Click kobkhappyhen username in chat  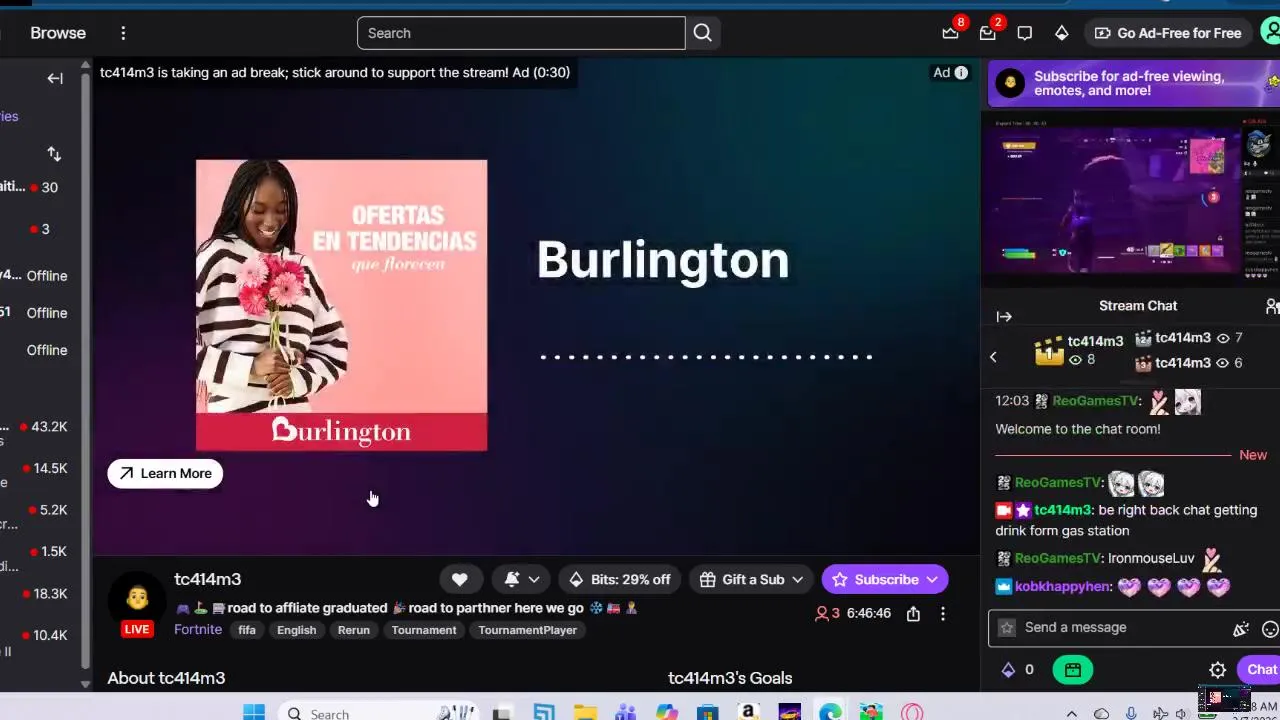pyautogui.click(x=1062, y=586)
